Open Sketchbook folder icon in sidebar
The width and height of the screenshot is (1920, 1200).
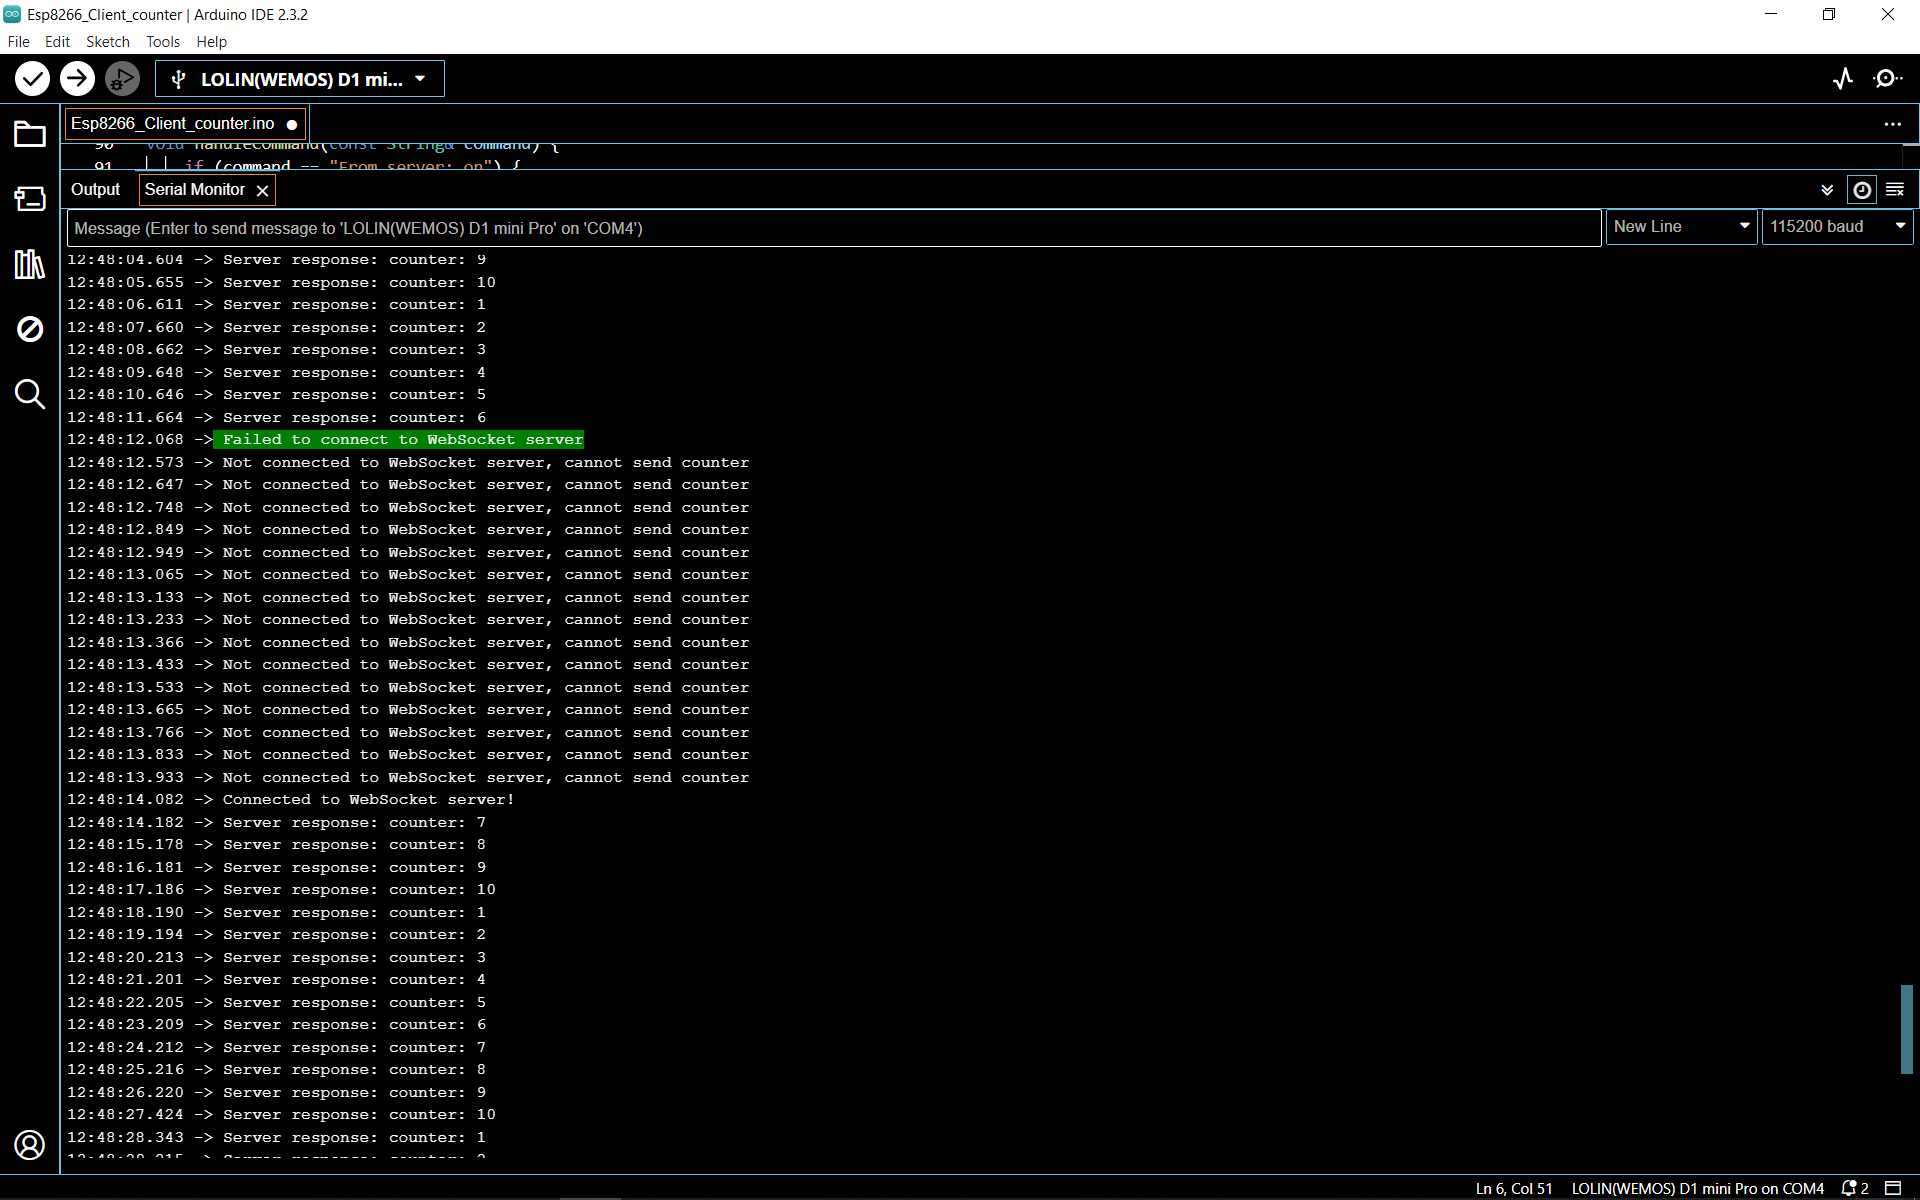pos(29,134)
